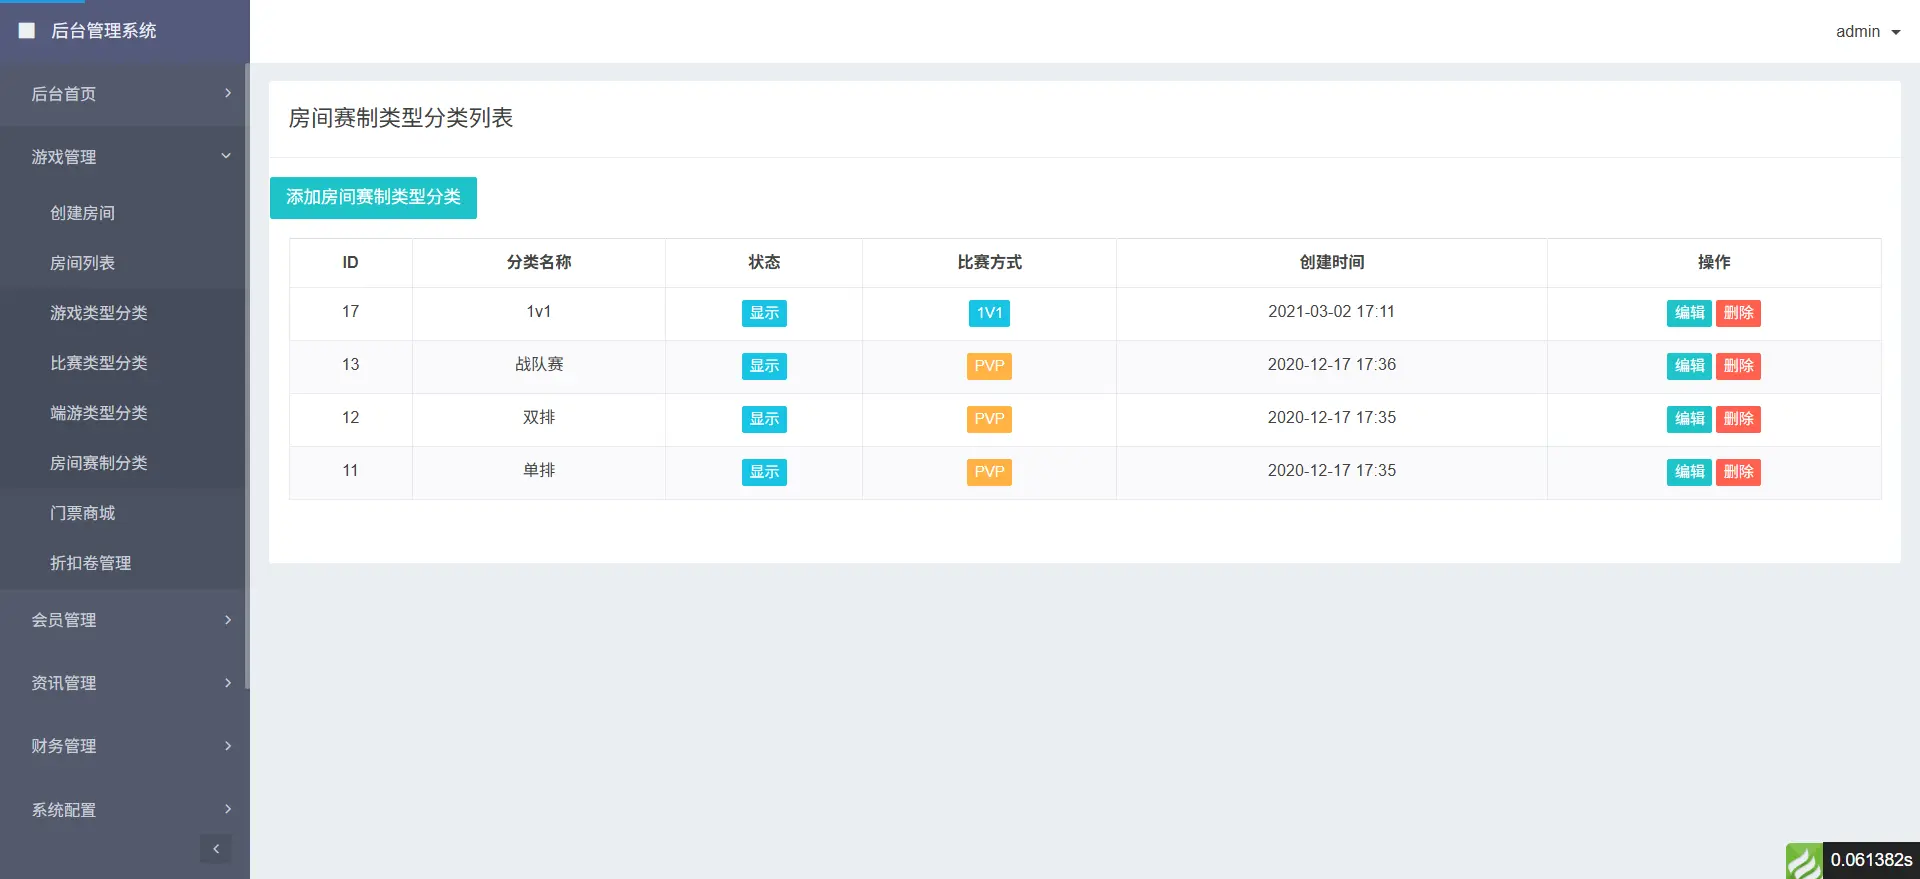Open 房间赛制分类 submenu item
Viewport: 1920px width, 879px height.
[x=99, y=463]
